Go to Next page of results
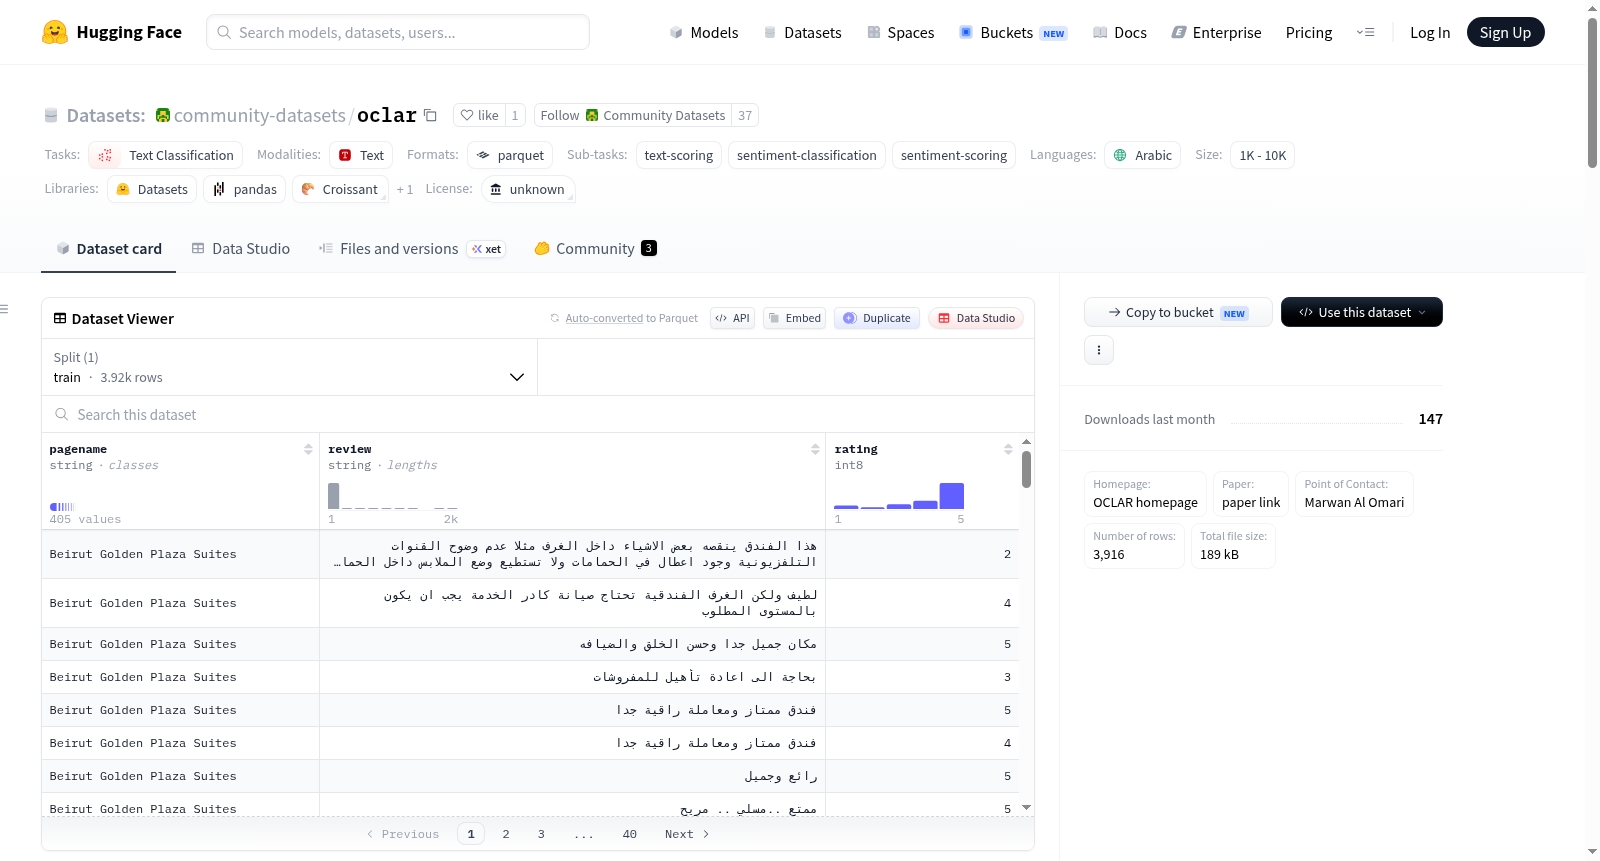Viewport: 1600px width, 861px height. [x=687, y=834]
